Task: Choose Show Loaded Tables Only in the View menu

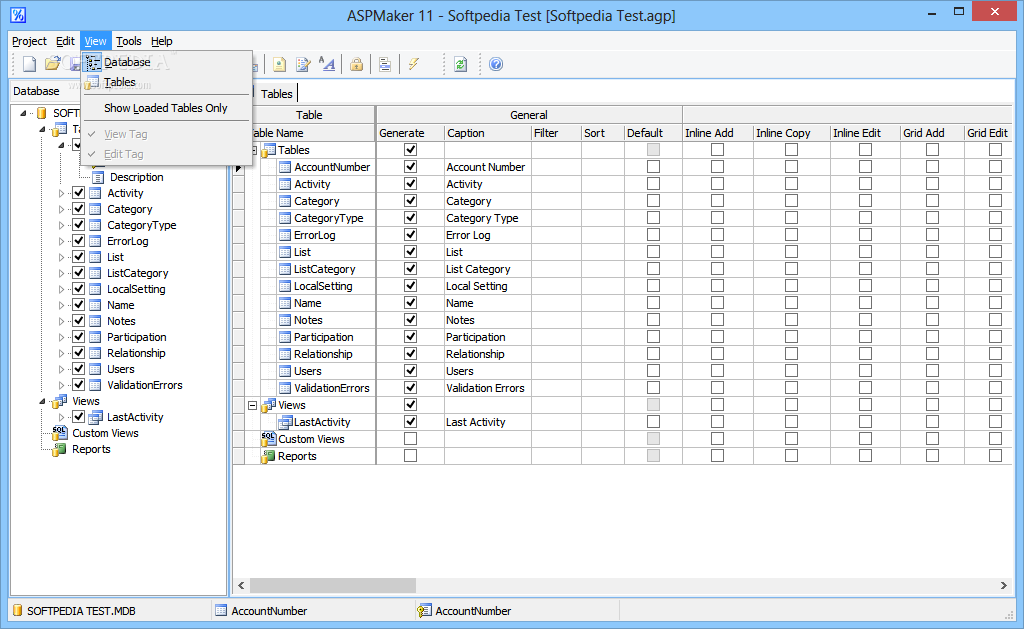Action: 166,108
